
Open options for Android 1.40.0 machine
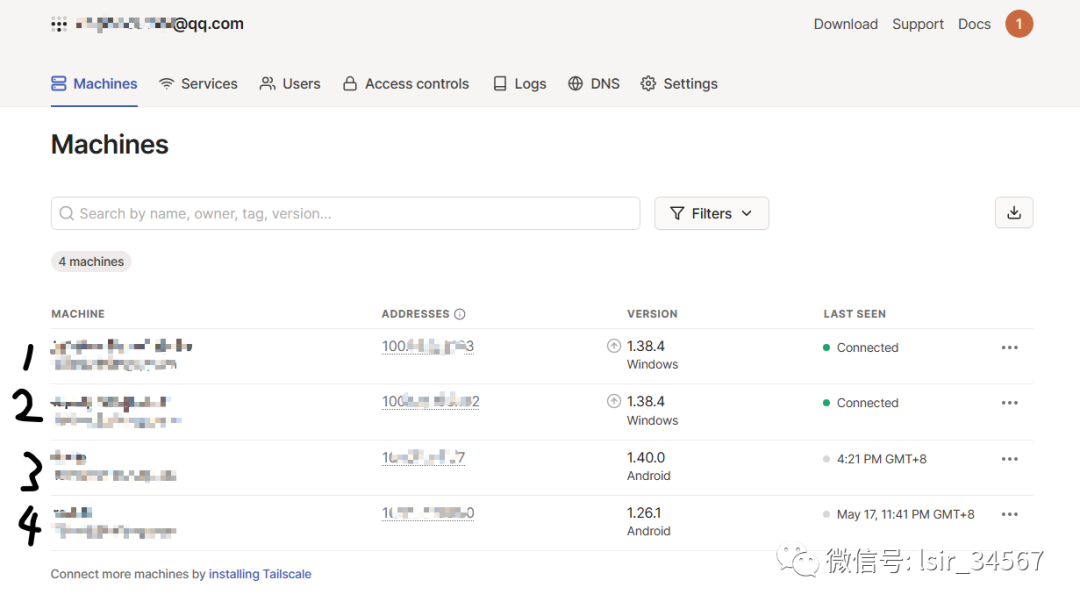click(1010, 459)
